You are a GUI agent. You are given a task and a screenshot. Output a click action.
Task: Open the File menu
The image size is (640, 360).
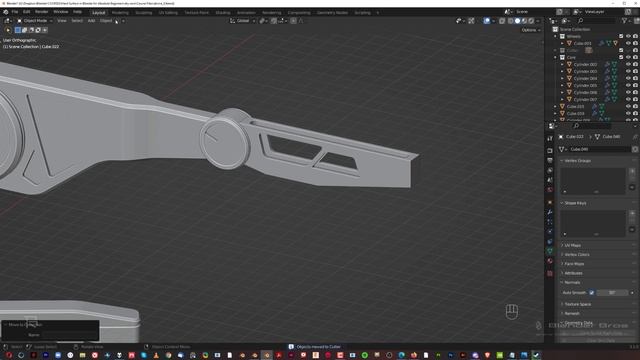(x=15, y=12)
